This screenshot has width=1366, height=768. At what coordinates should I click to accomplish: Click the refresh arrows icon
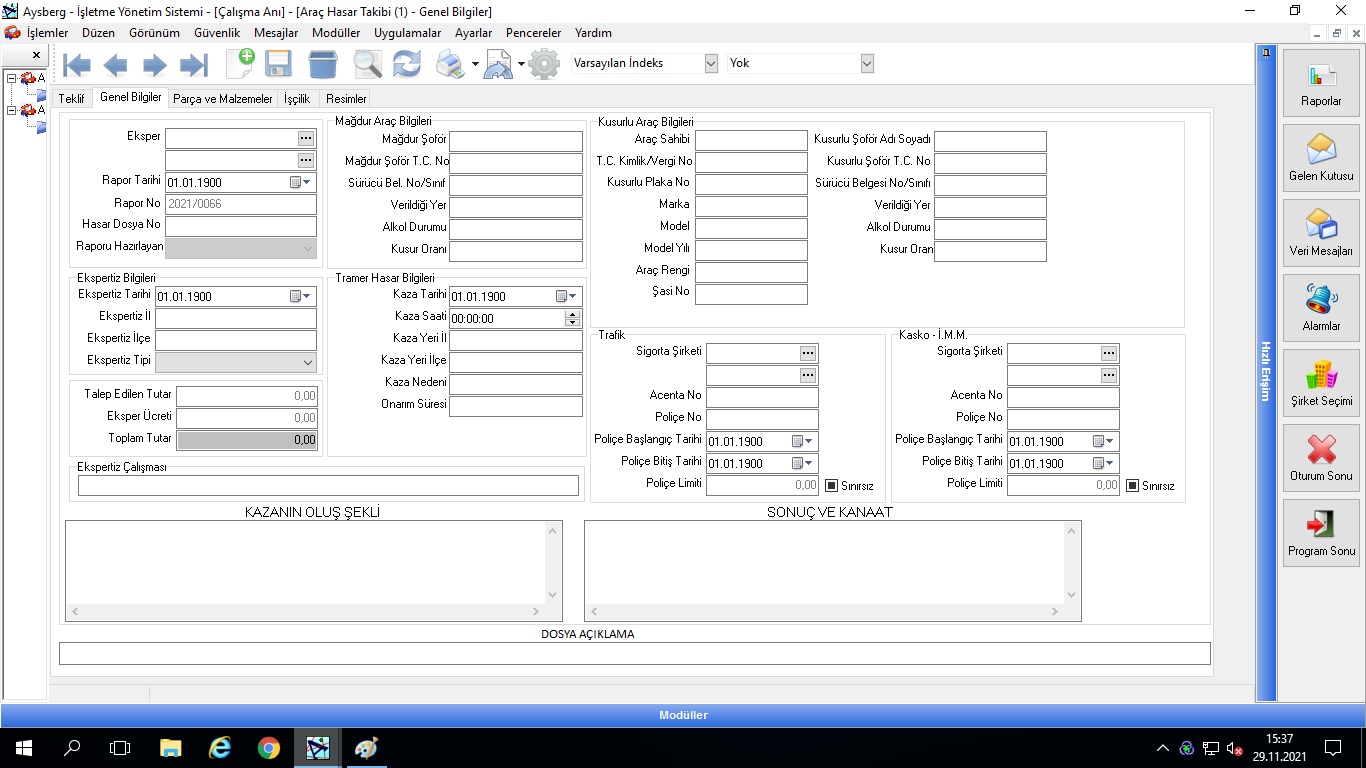[x=407, y=65]
